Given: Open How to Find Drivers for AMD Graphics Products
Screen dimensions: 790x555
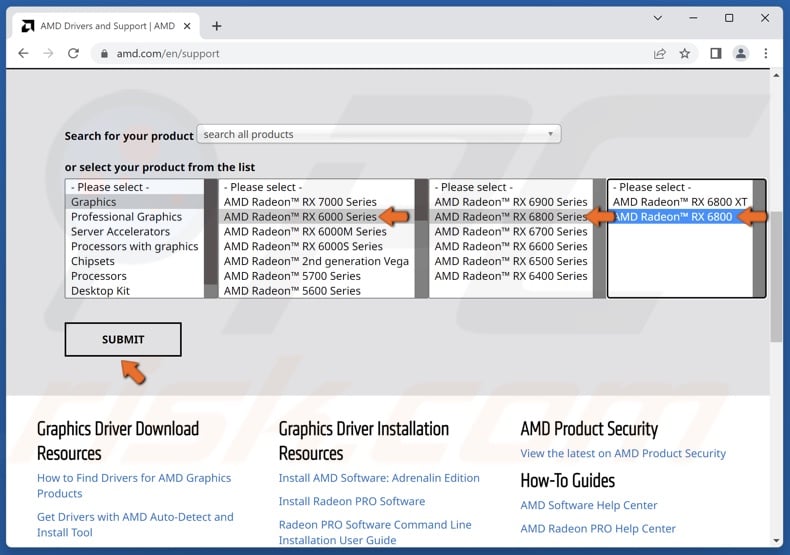Looking at the screenshot, I should [x=134, y=485].
